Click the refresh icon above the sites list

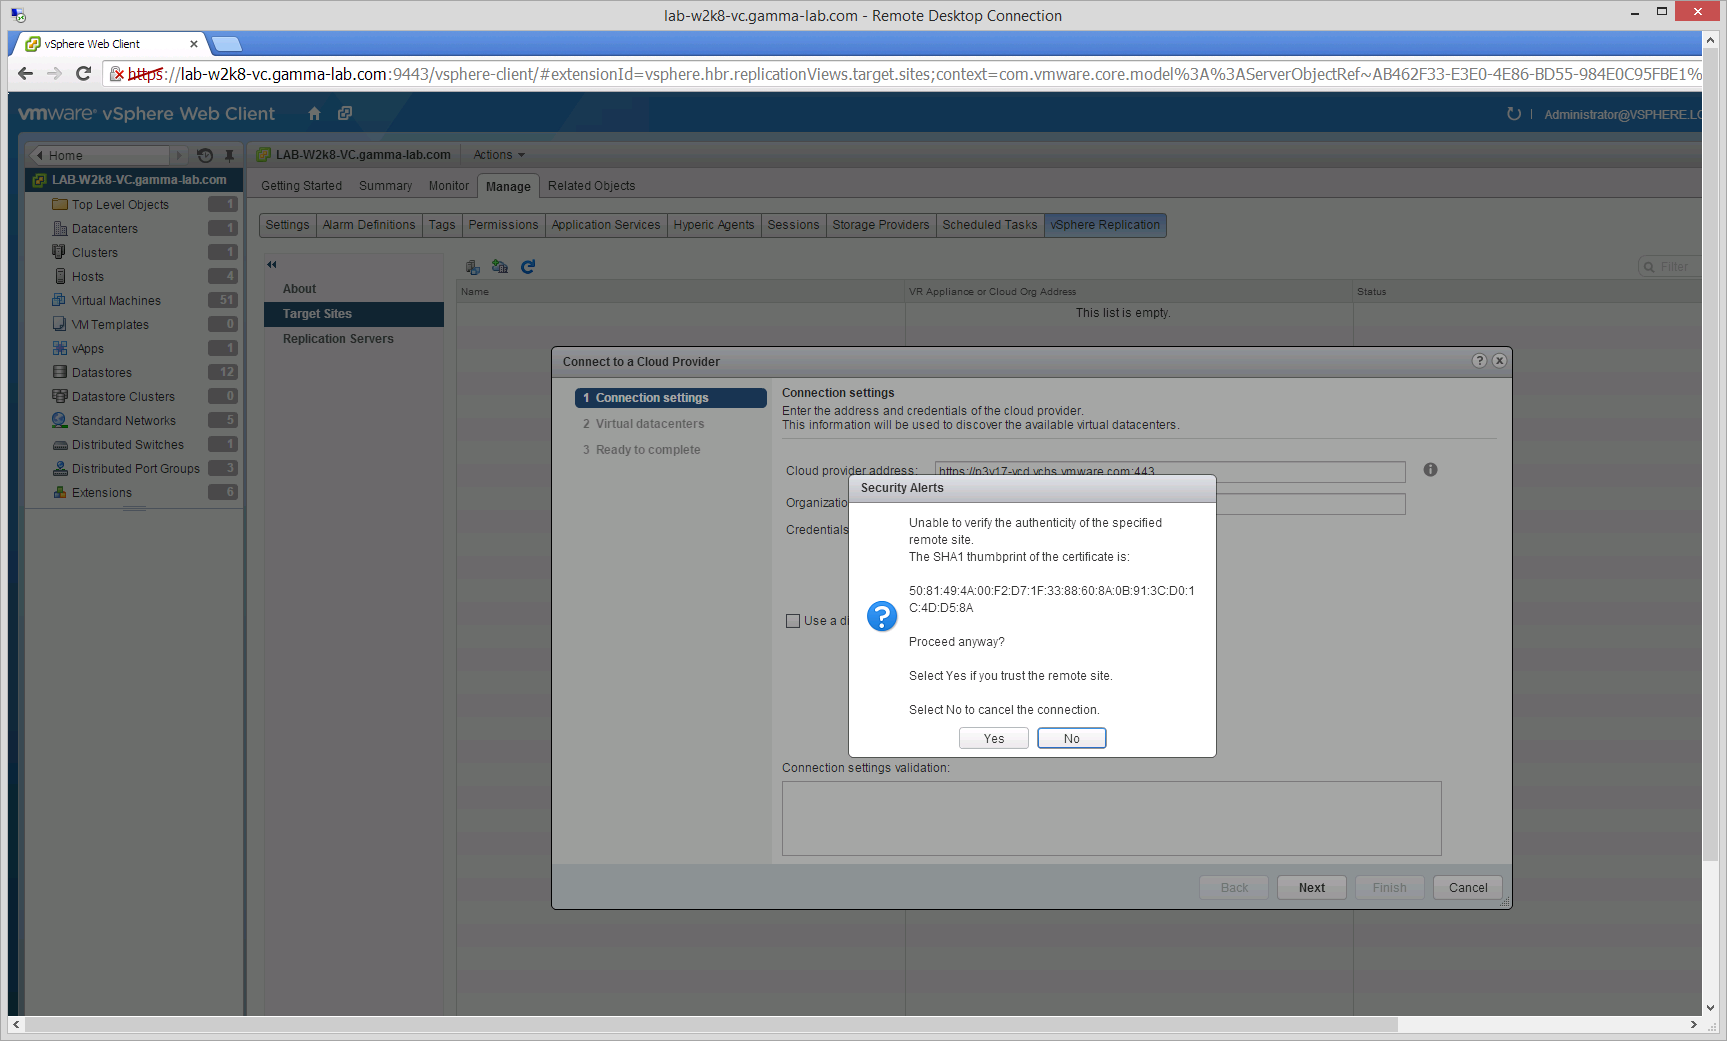coord(528,267)
